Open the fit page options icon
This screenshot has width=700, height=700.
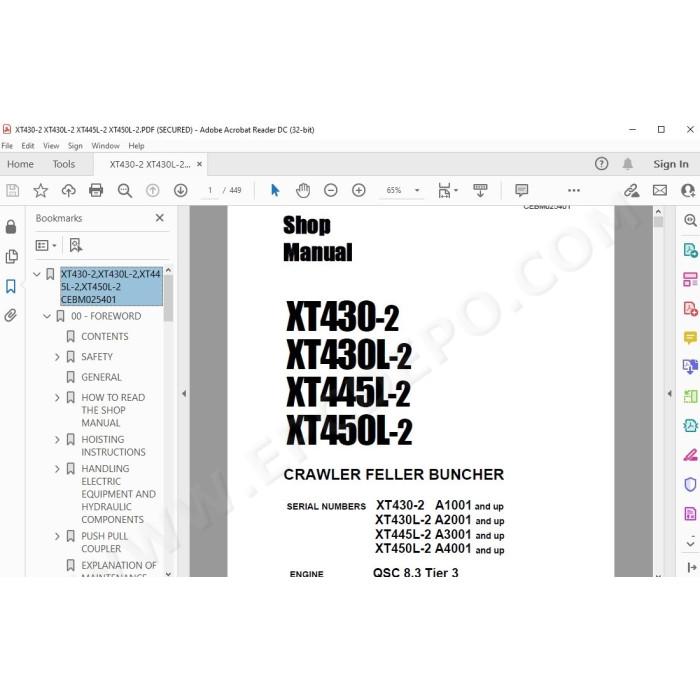[x=447, y=191]
